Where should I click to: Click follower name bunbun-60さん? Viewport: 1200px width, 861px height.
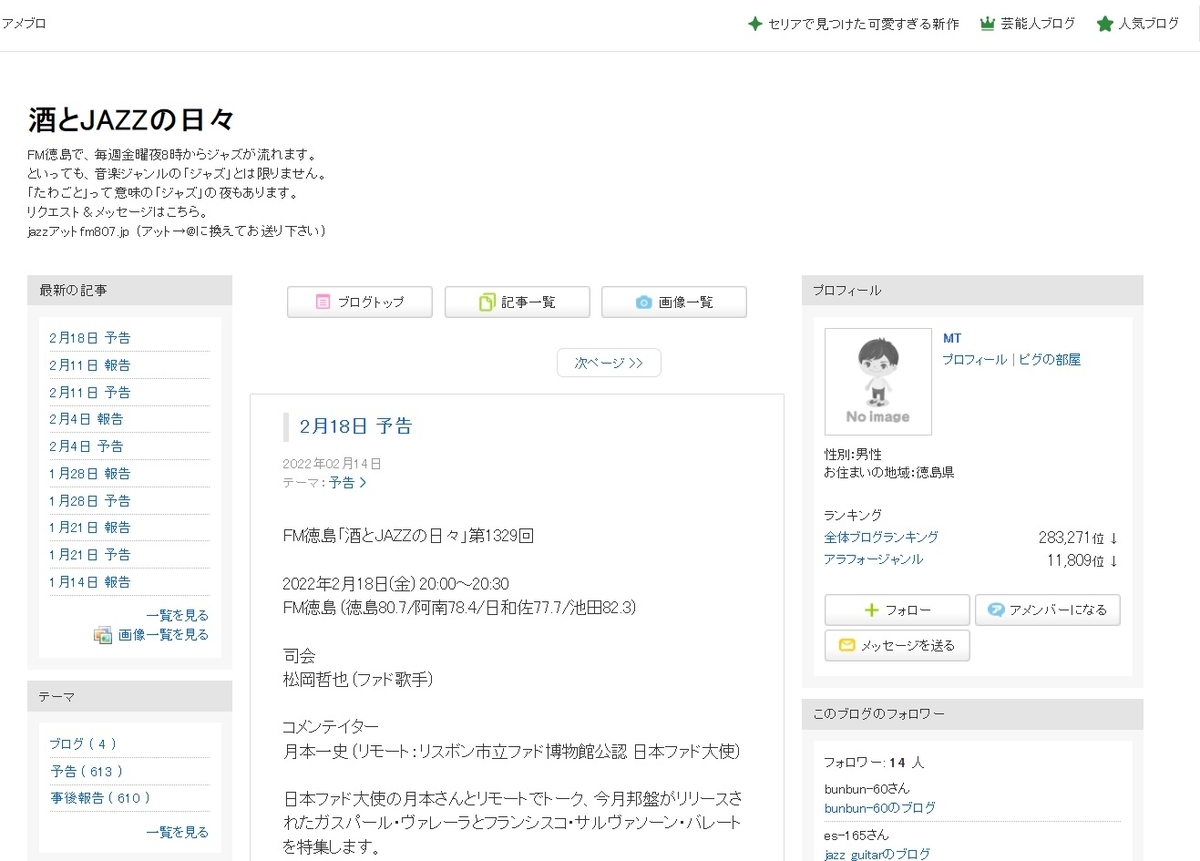click(x=867, y=788)
